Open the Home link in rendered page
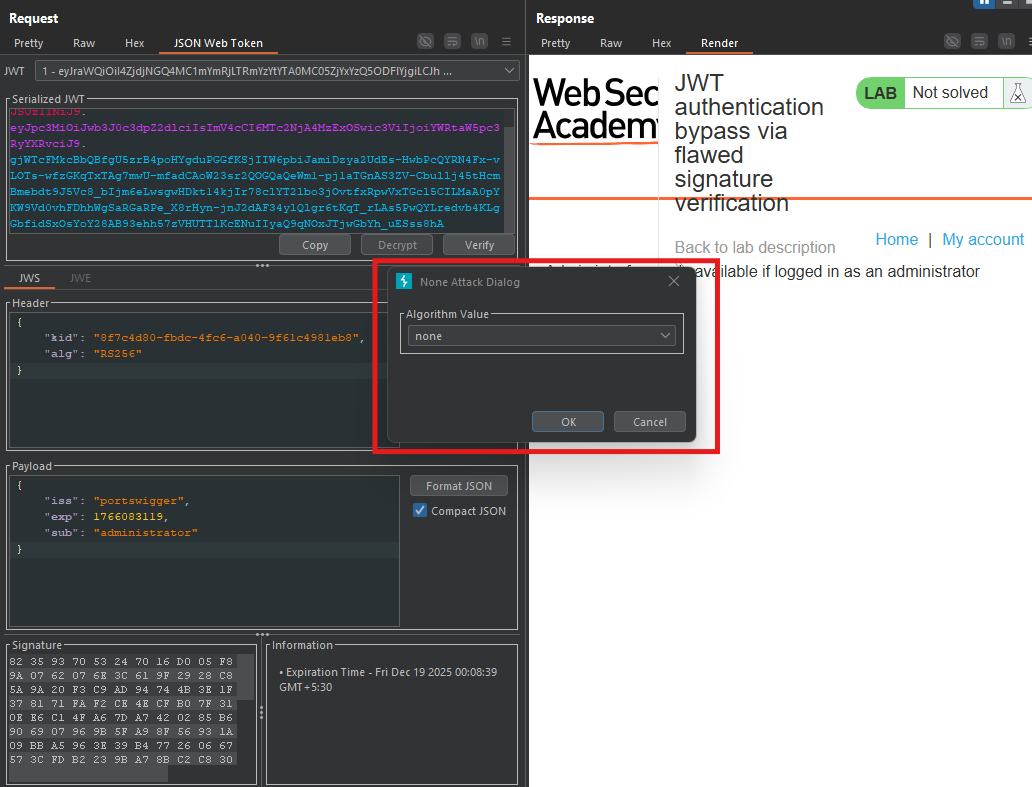Image resolution: width=1032 pixels, height=787 pixels. [896, 240]
